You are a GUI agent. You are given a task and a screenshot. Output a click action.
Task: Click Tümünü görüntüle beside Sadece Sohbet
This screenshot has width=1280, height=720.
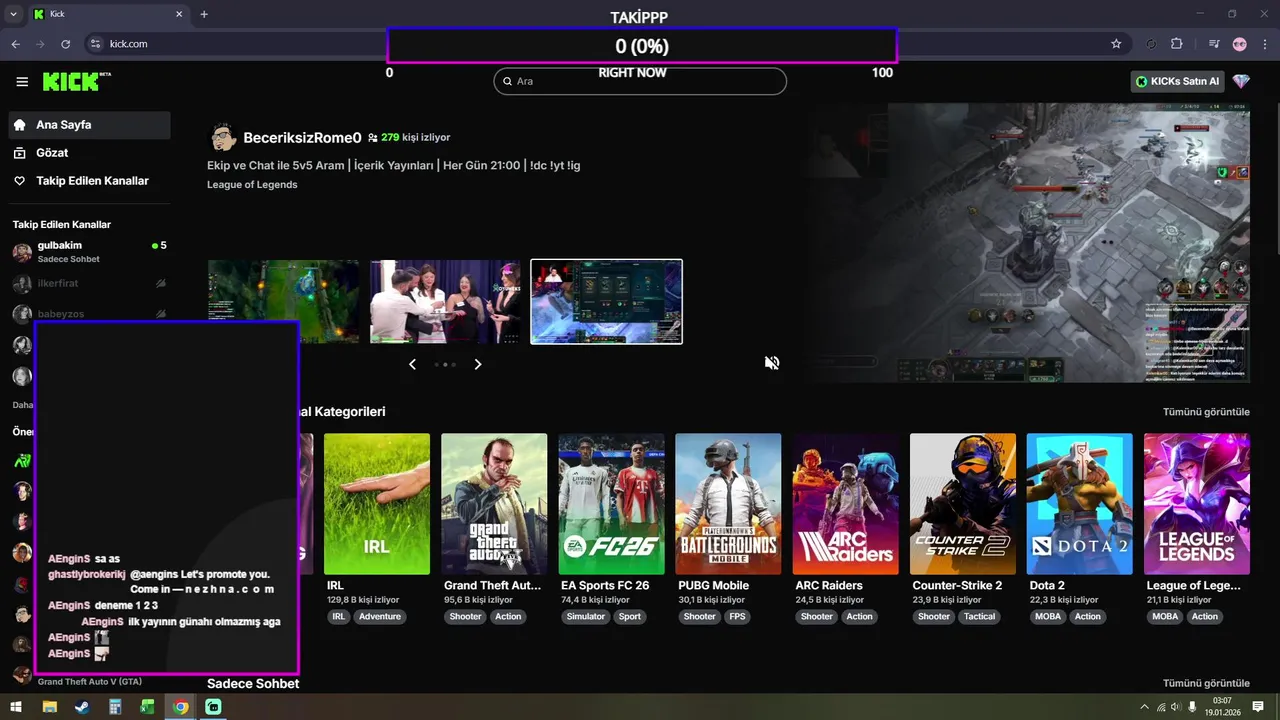click(1206, 683)
